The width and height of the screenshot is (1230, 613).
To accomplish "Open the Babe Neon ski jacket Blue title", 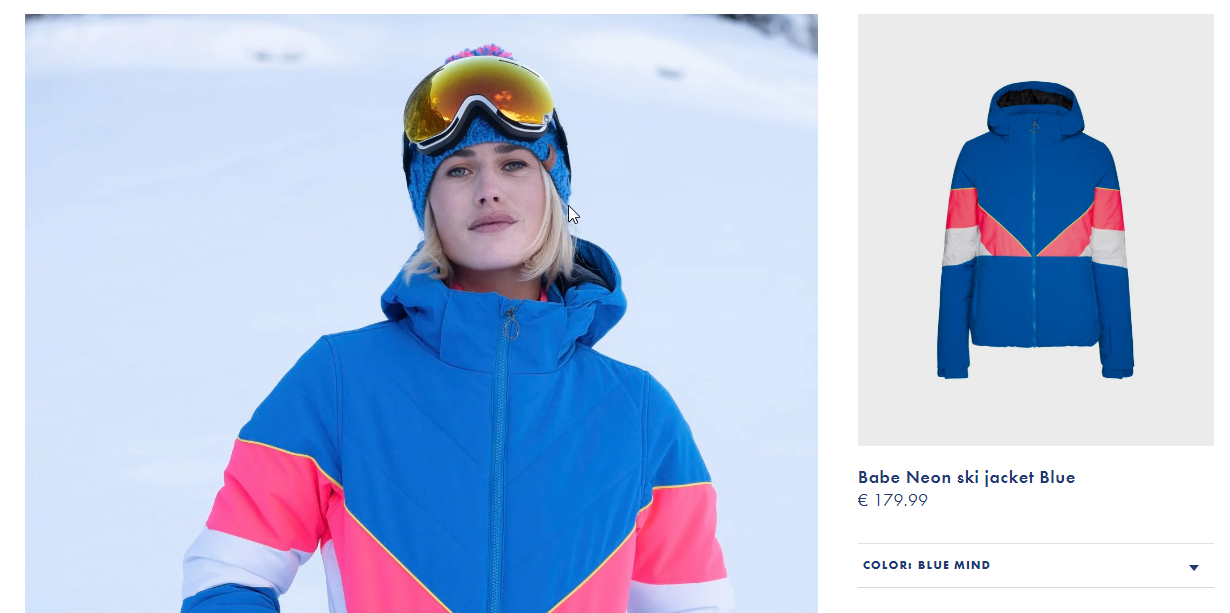I will pyautogui.click(x=966, y=477).
